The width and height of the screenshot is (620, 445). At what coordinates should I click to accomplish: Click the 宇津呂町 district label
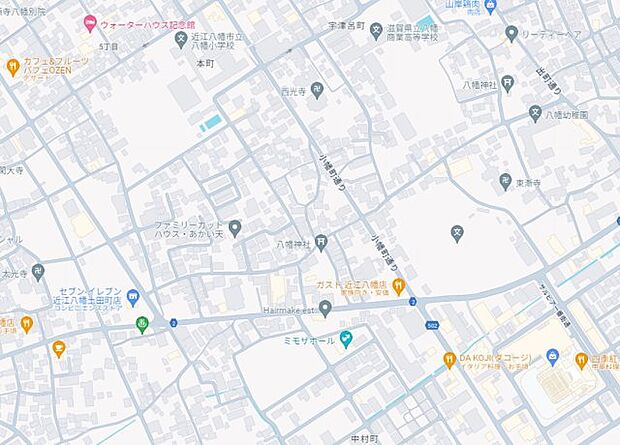pos(346,26)
